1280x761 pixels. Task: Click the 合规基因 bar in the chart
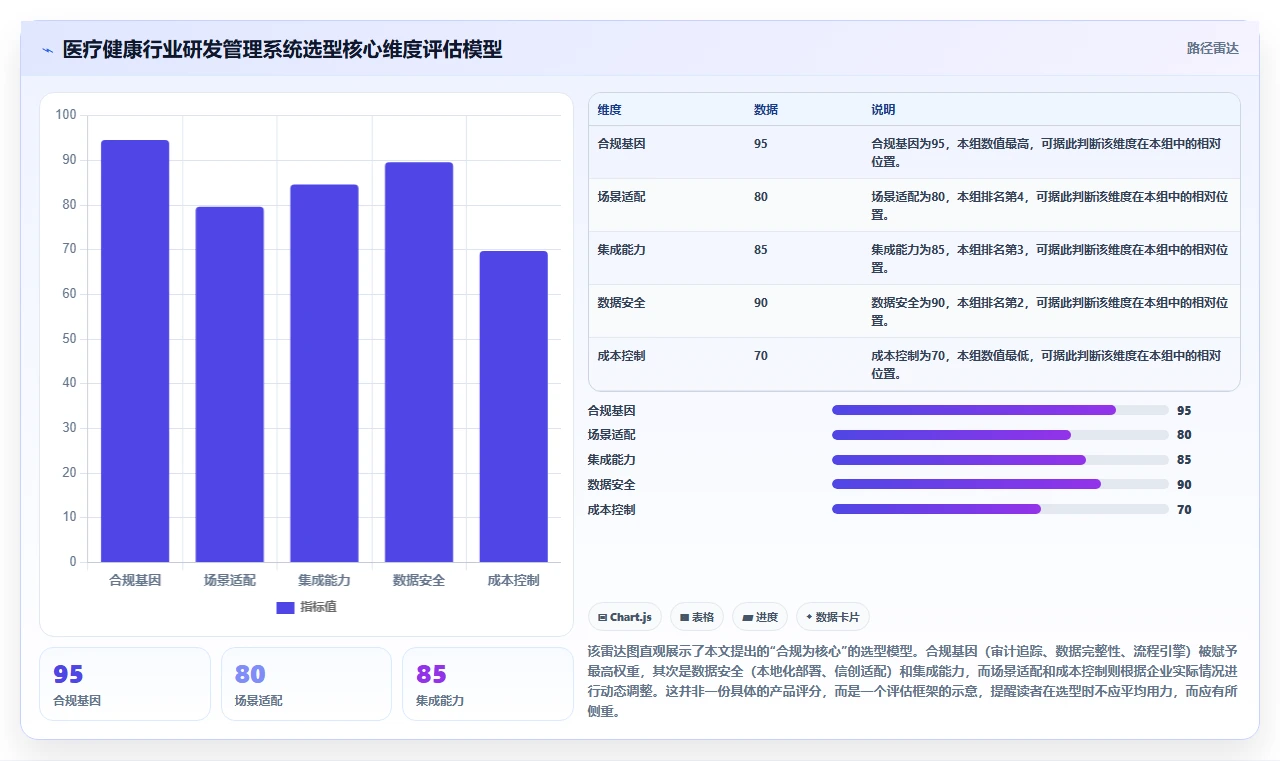(135, 351)
